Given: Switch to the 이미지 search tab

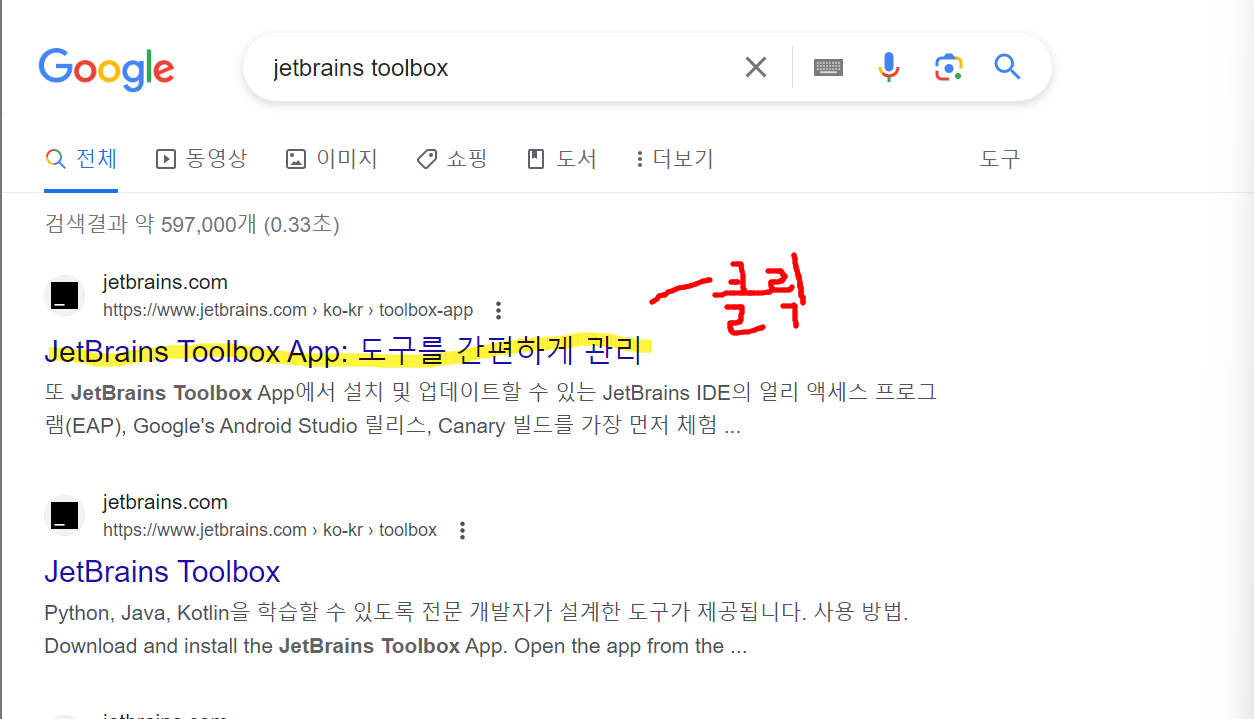Looking at the screenshot, I should coord(331,158).
